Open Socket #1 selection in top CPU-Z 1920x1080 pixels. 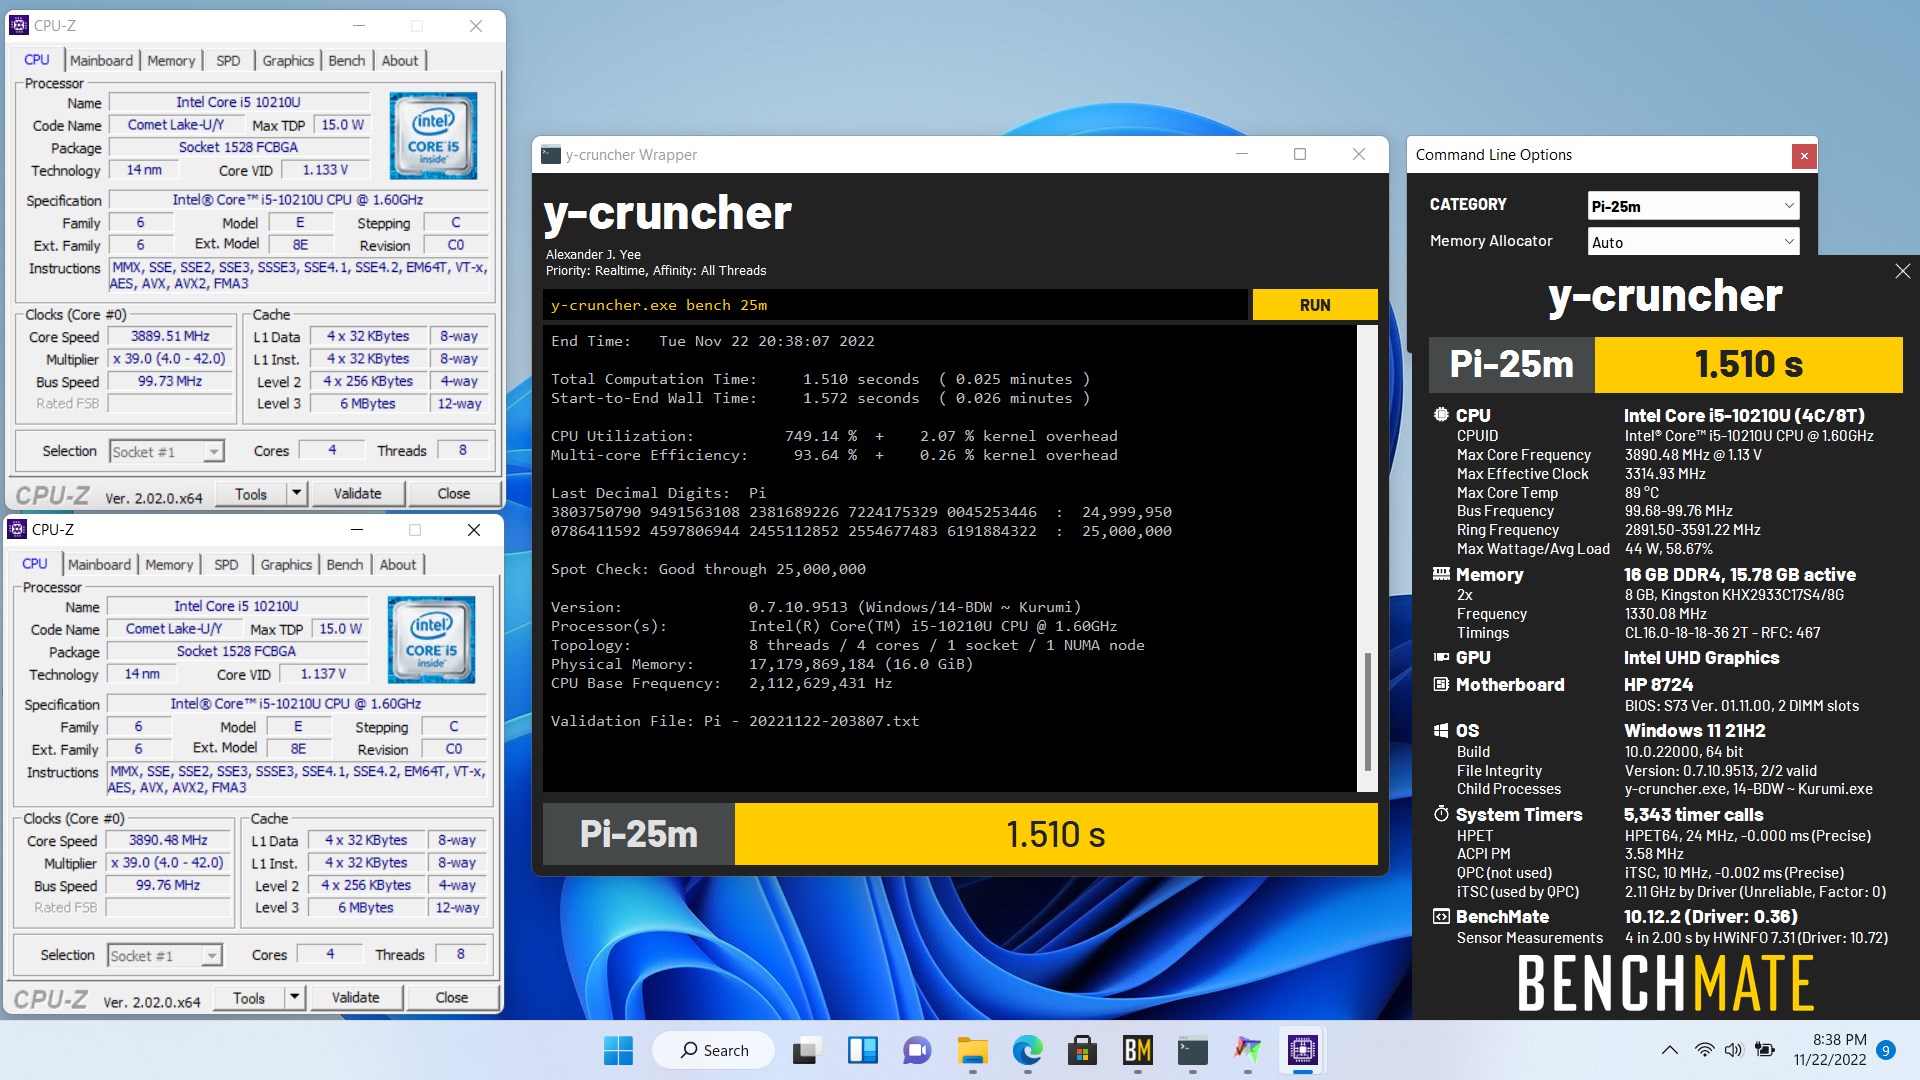[x=166, y=452]
